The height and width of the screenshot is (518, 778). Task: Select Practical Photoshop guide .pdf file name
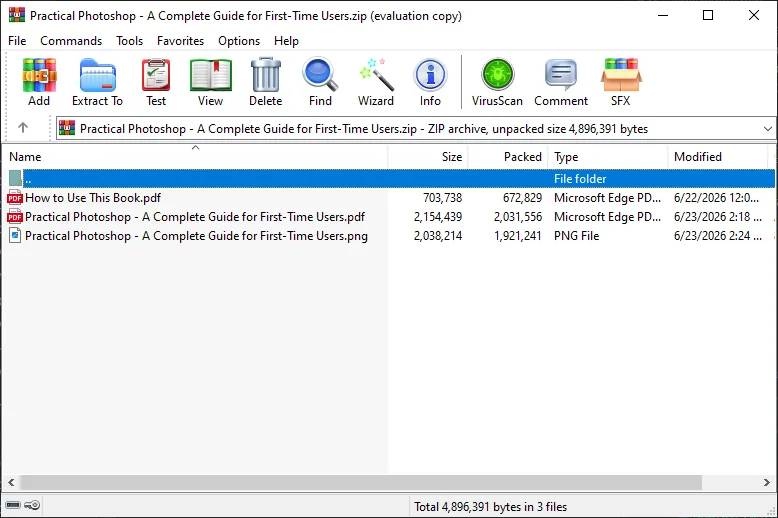[x=194, y=217]
